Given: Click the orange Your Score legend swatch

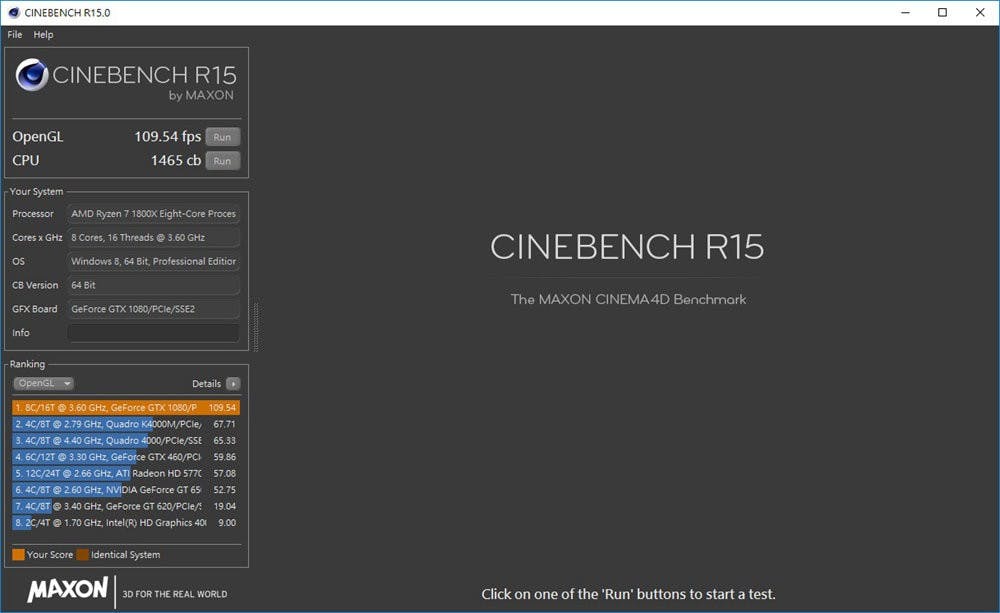Looking at the screenshot, I should (18, 555).
